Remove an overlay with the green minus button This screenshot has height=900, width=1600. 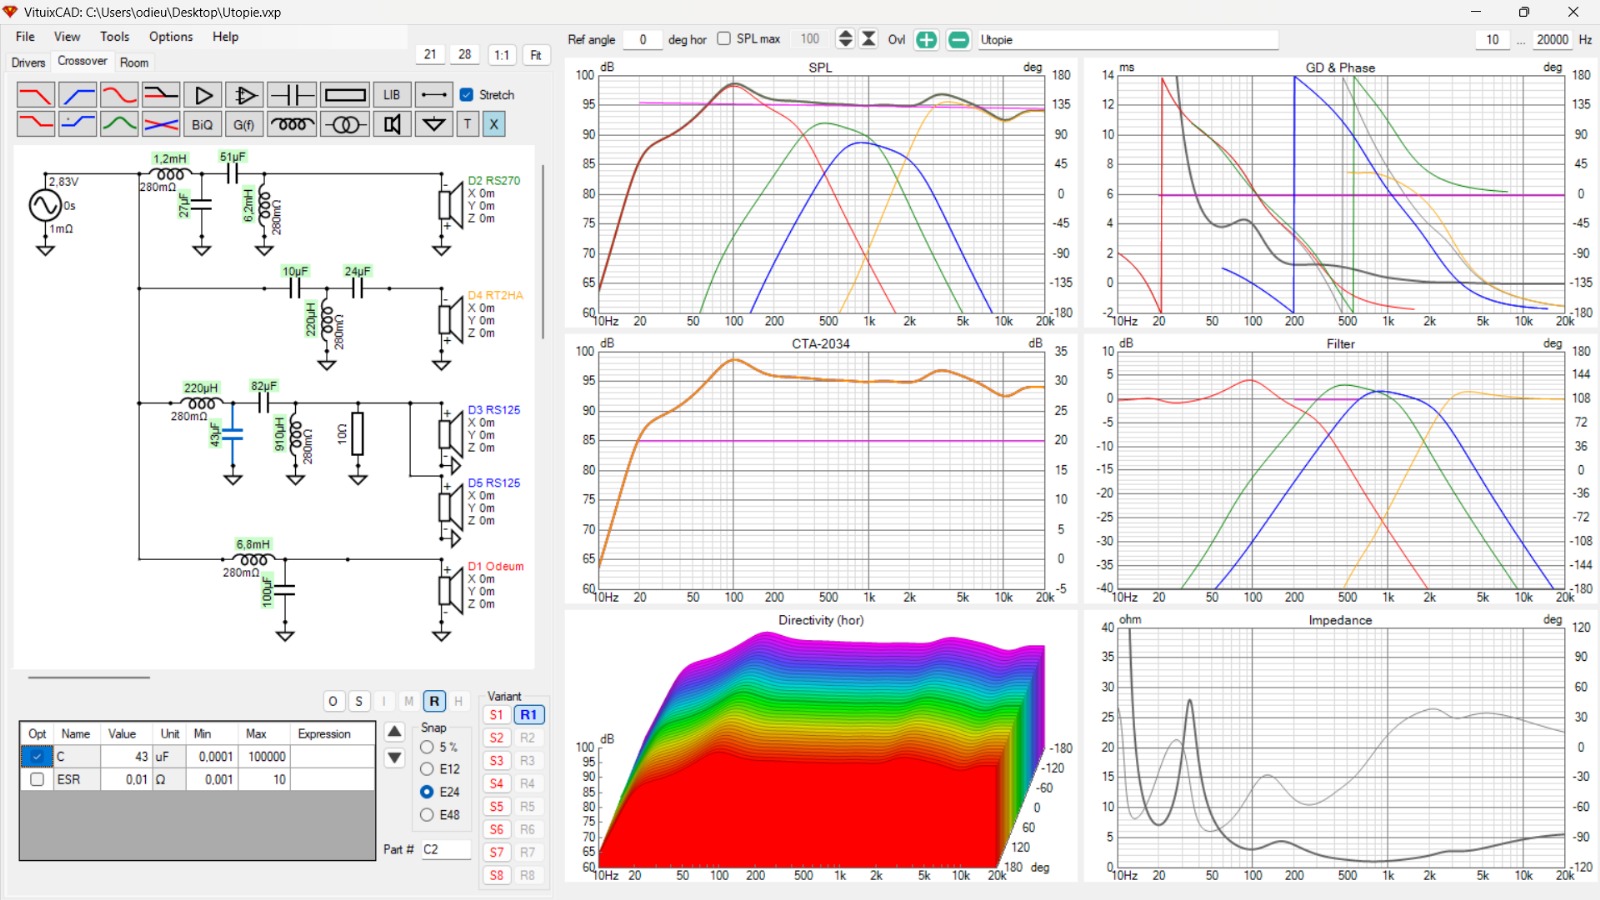pyautogui.click(x=959, y=40)
